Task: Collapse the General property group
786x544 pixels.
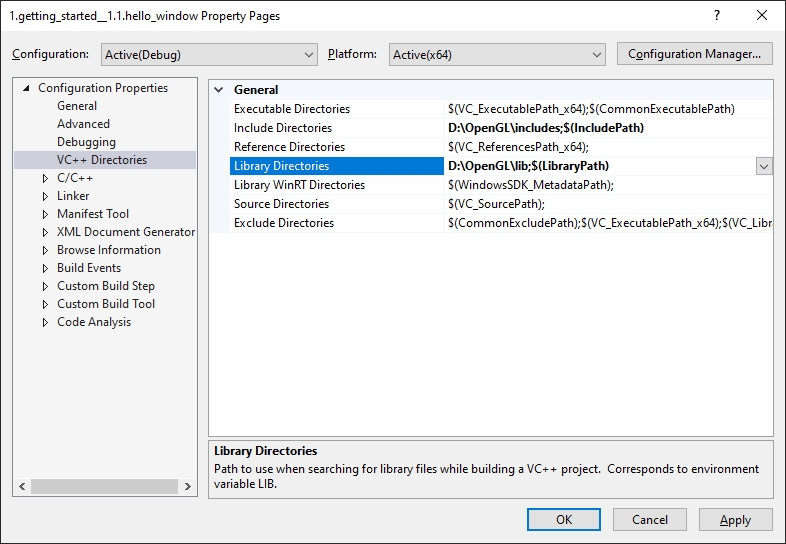Action: 219,90
